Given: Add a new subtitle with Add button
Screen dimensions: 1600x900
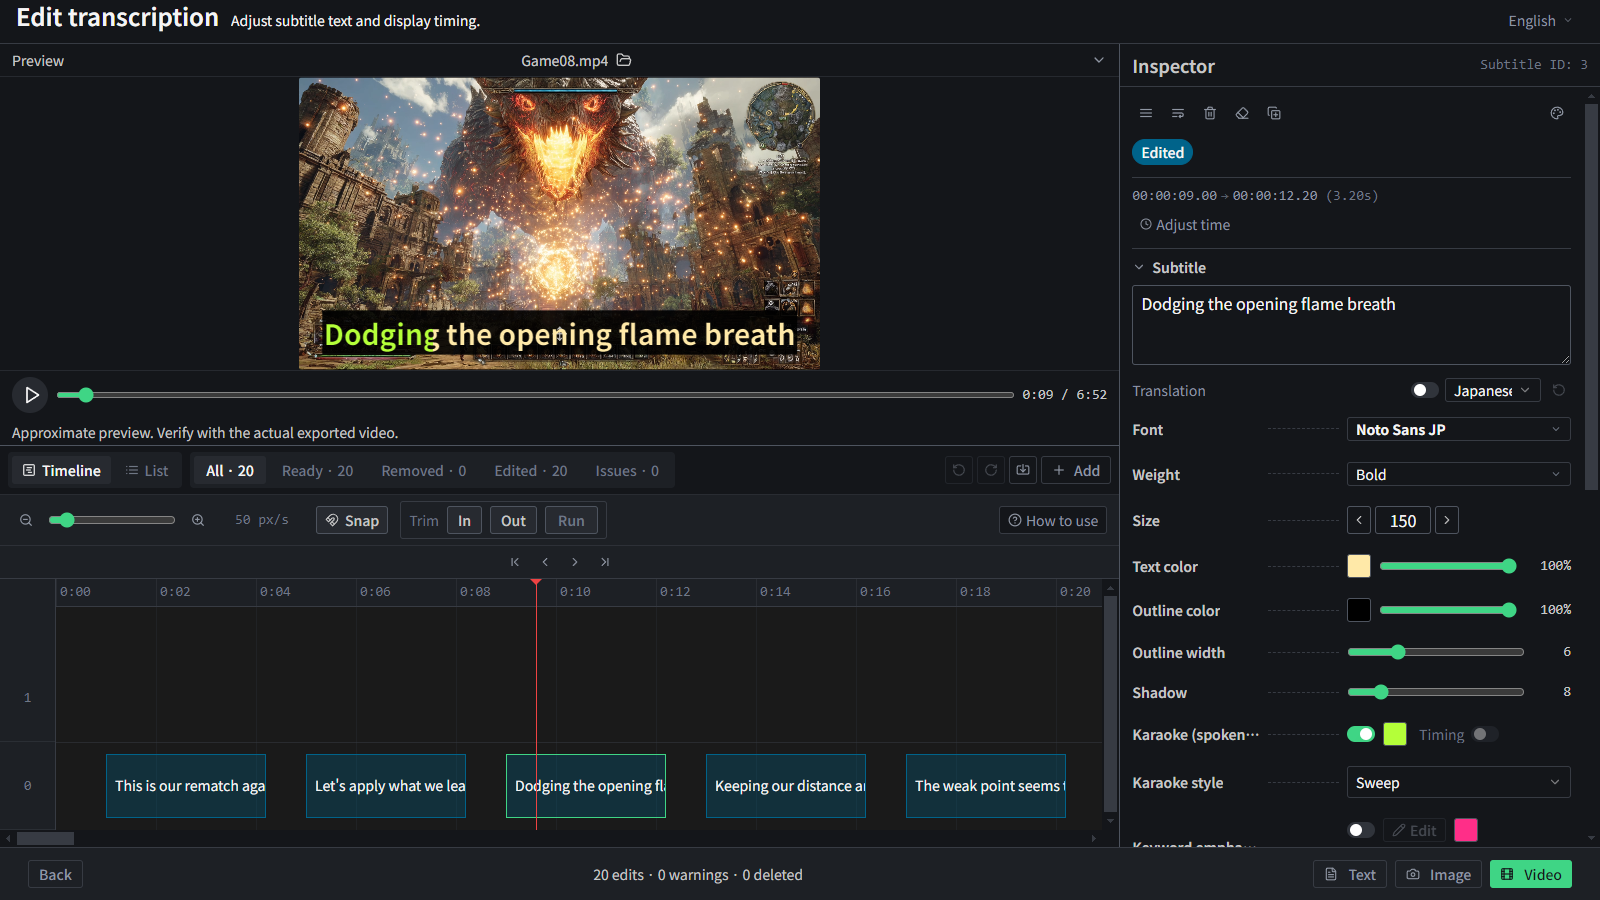Looking at the screenshot, I should tap(1076, 470).
